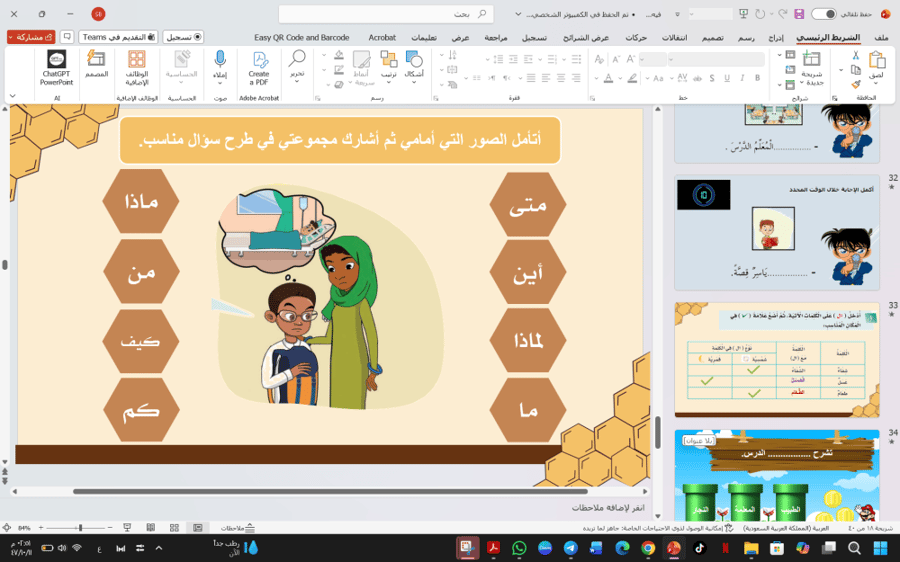Open the Add-ins (الوظائف الإضافية) icon
The width and height of the screenshot is (900, 562).
(x=137, y=68)
